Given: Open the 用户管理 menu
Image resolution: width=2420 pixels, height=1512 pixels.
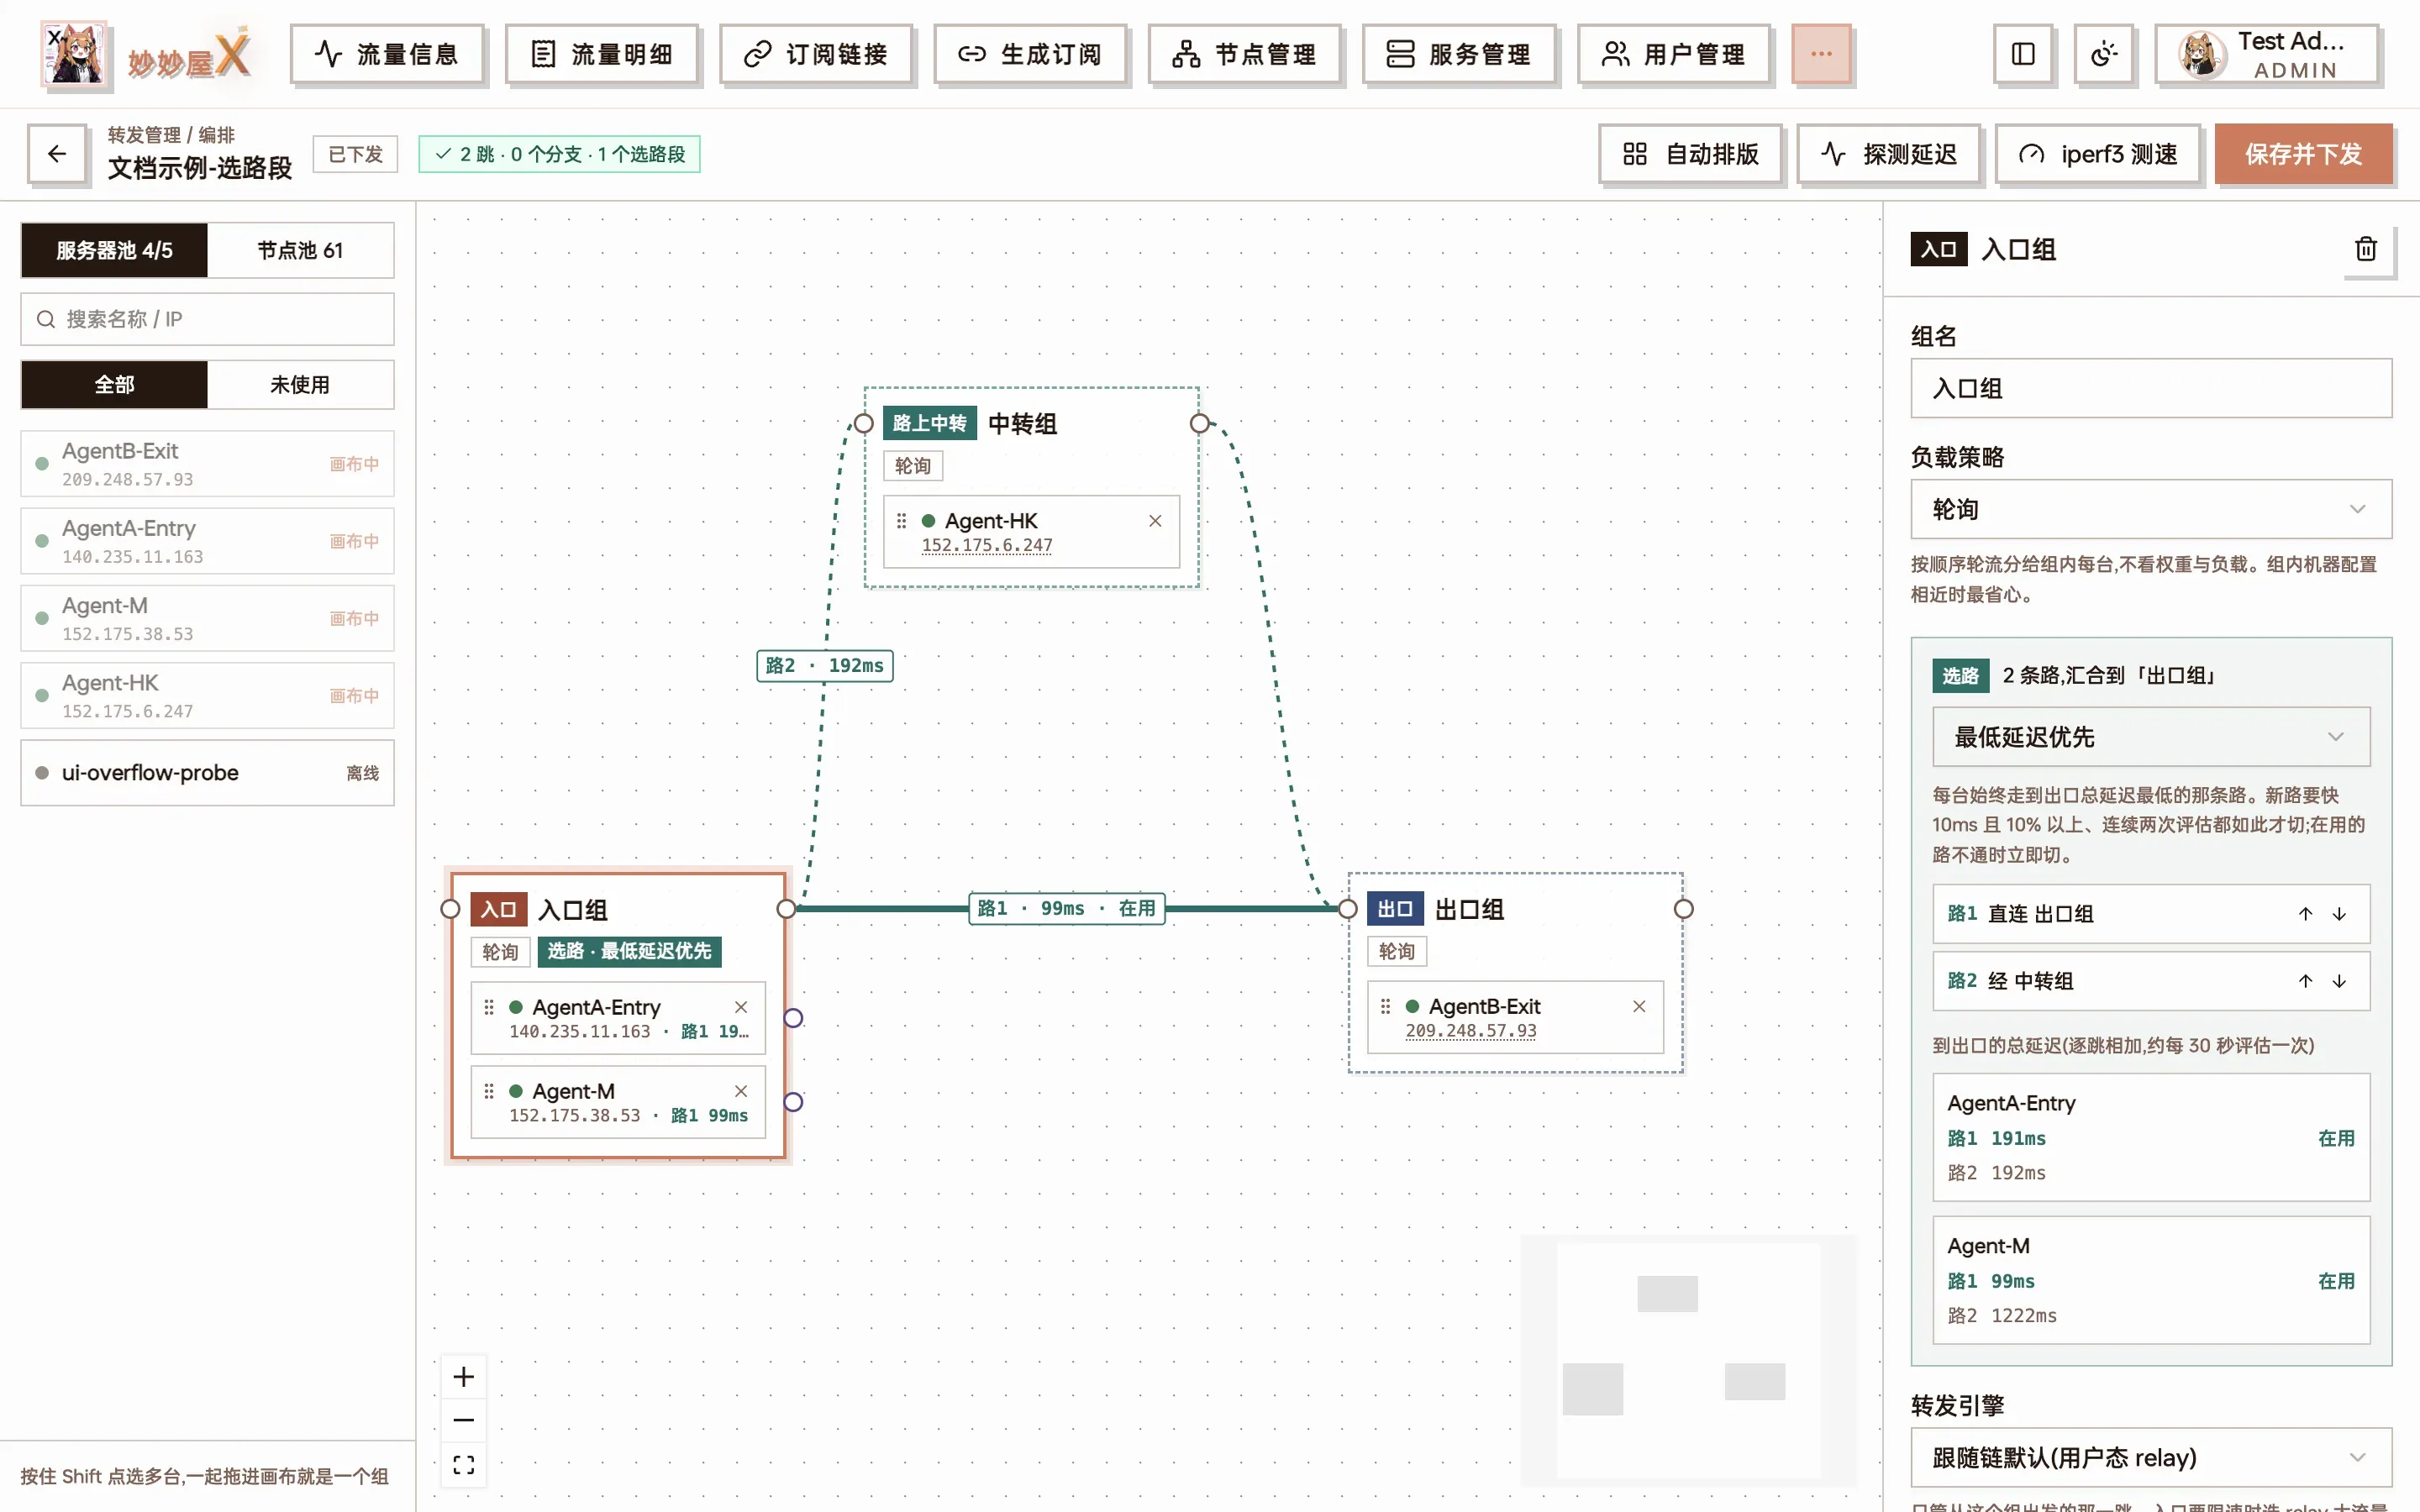Looking at the screenshot, I should point(1673,54).
